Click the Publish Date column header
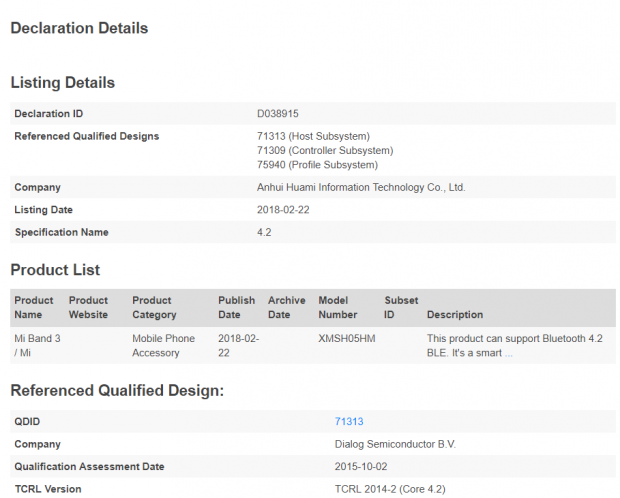 pyautogui.click(x=236, y=307)
